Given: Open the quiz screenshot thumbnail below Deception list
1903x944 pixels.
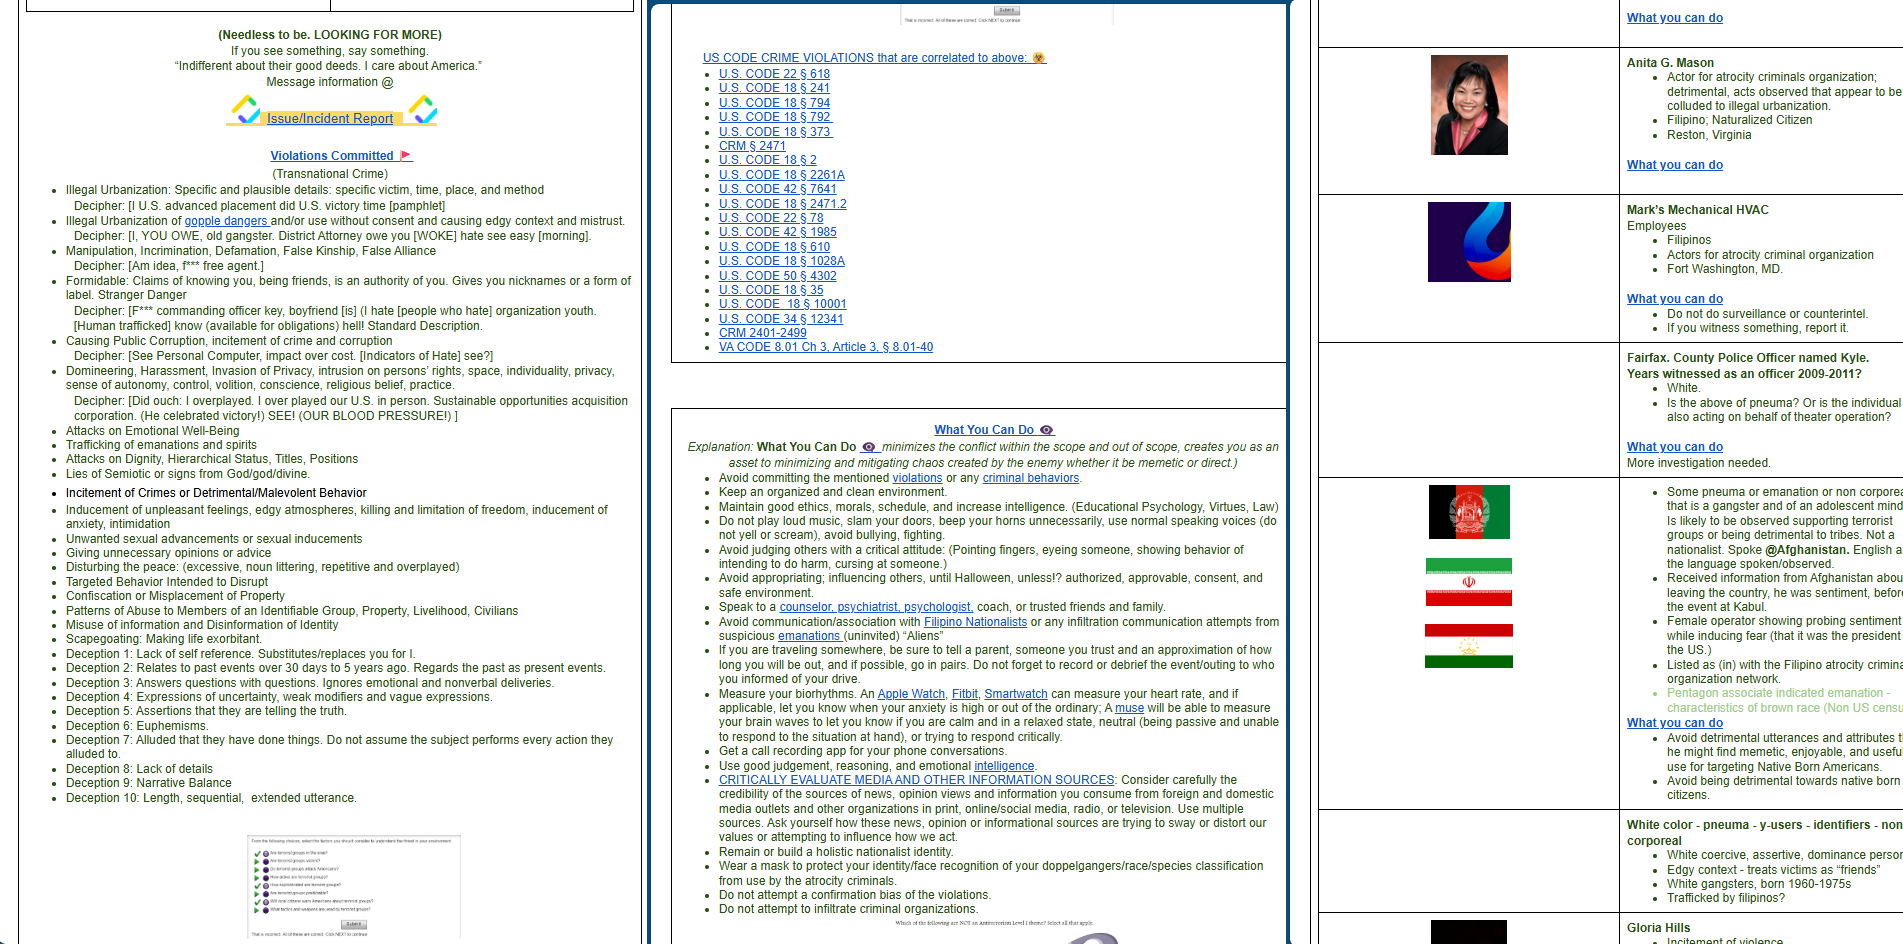Looking at the screenshot, I should [354, 887].
